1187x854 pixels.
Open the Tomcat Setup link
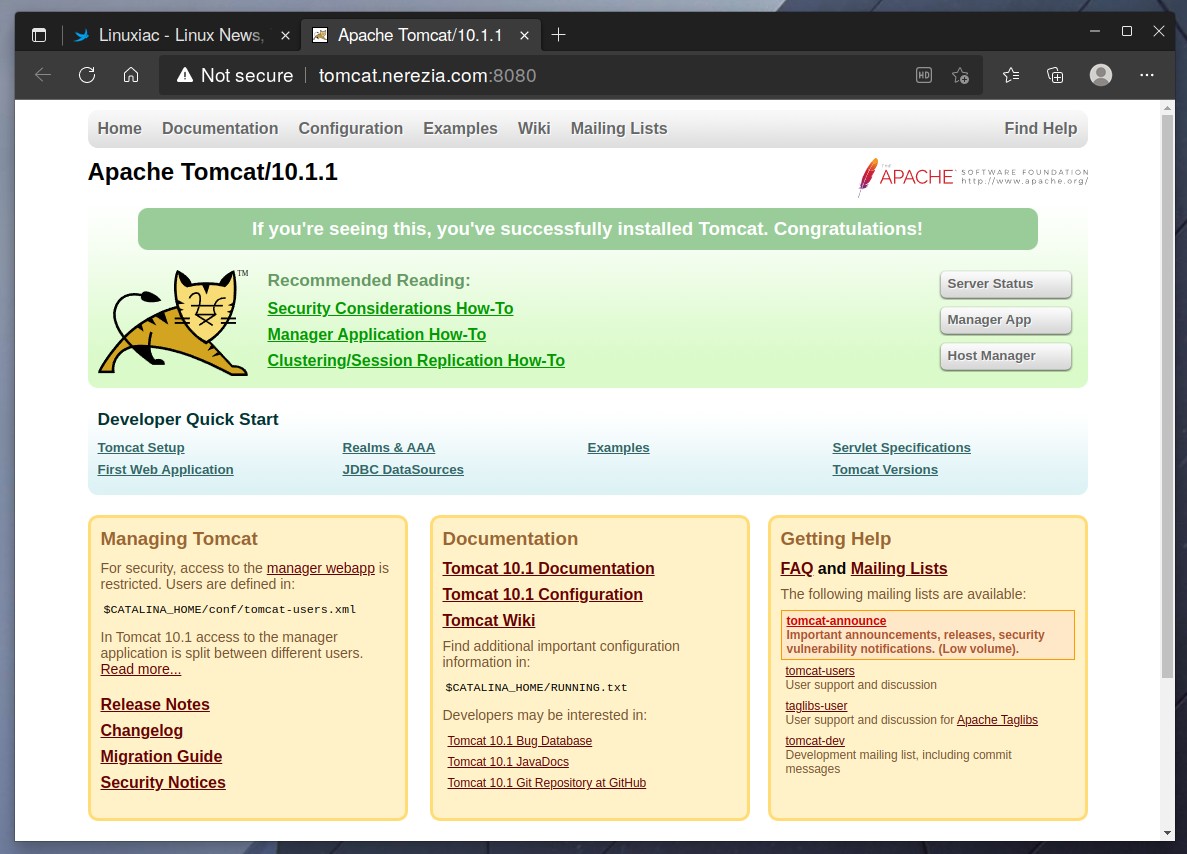point(141,447)
